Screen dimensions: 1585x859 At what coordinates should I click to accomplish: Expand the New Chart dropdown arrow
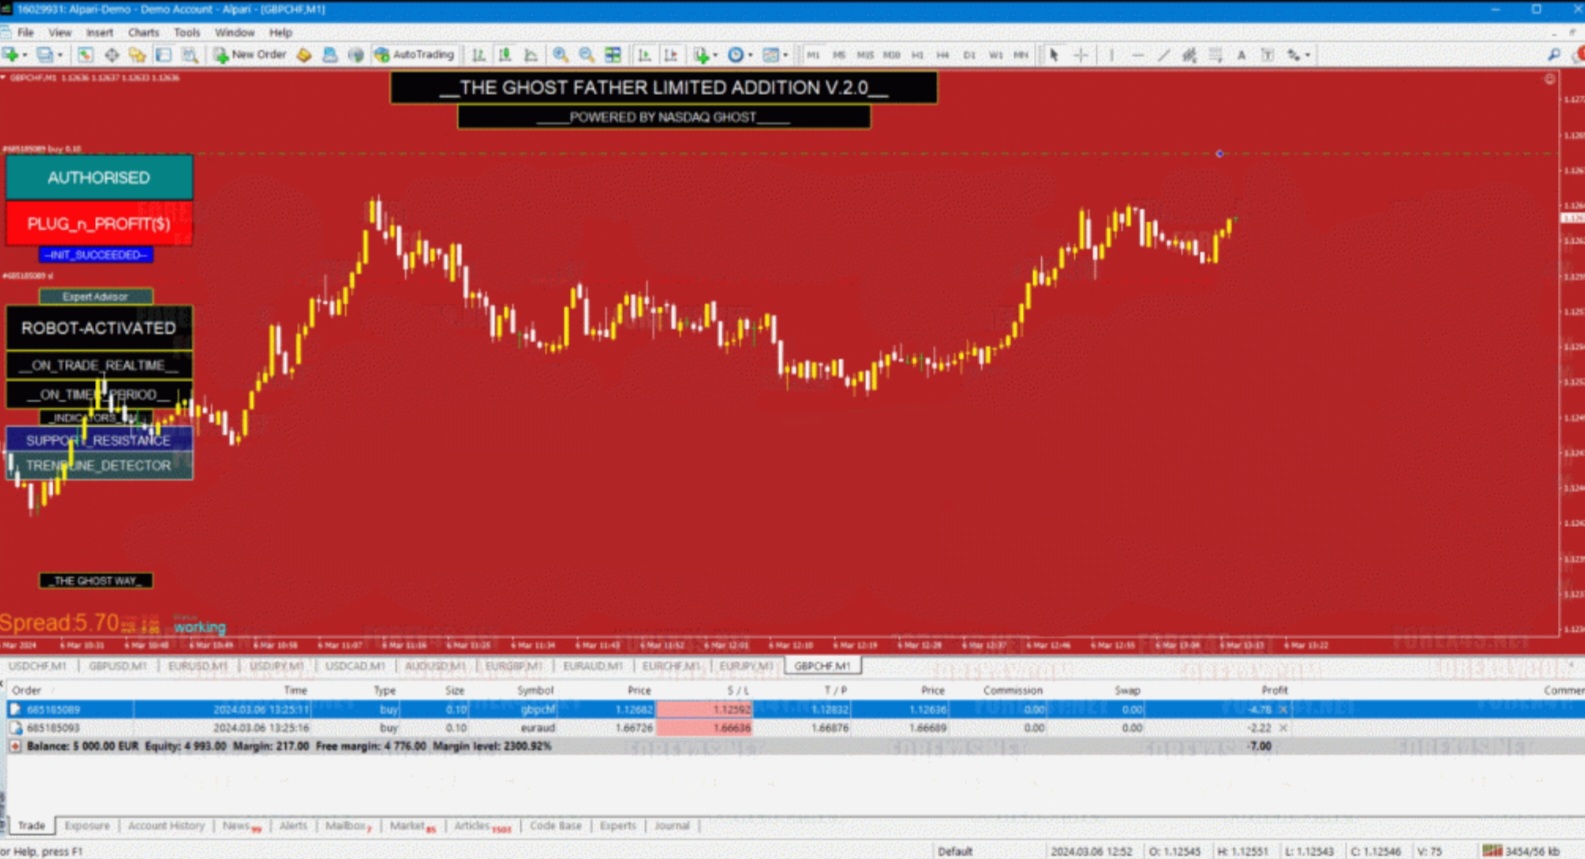point(25,55)
